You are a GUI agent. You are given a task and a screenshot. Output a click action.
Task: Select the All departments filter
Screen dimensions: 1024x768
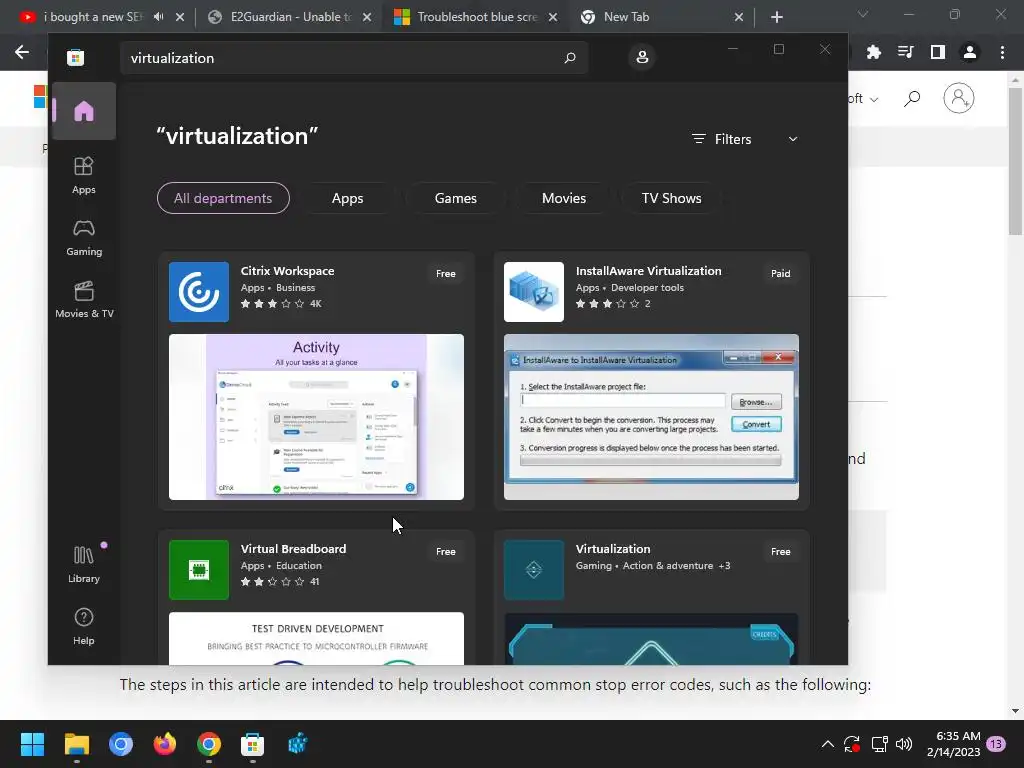[x=223, y=199]
